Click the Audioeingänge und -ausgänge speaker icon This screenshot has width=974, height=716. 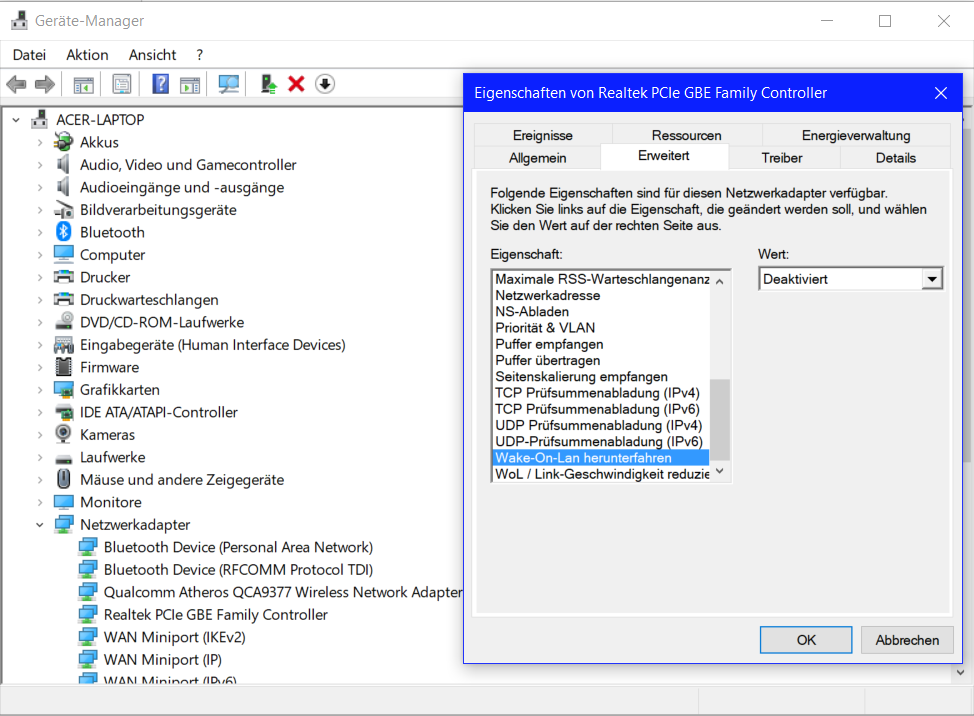click(x=63, y=187)
